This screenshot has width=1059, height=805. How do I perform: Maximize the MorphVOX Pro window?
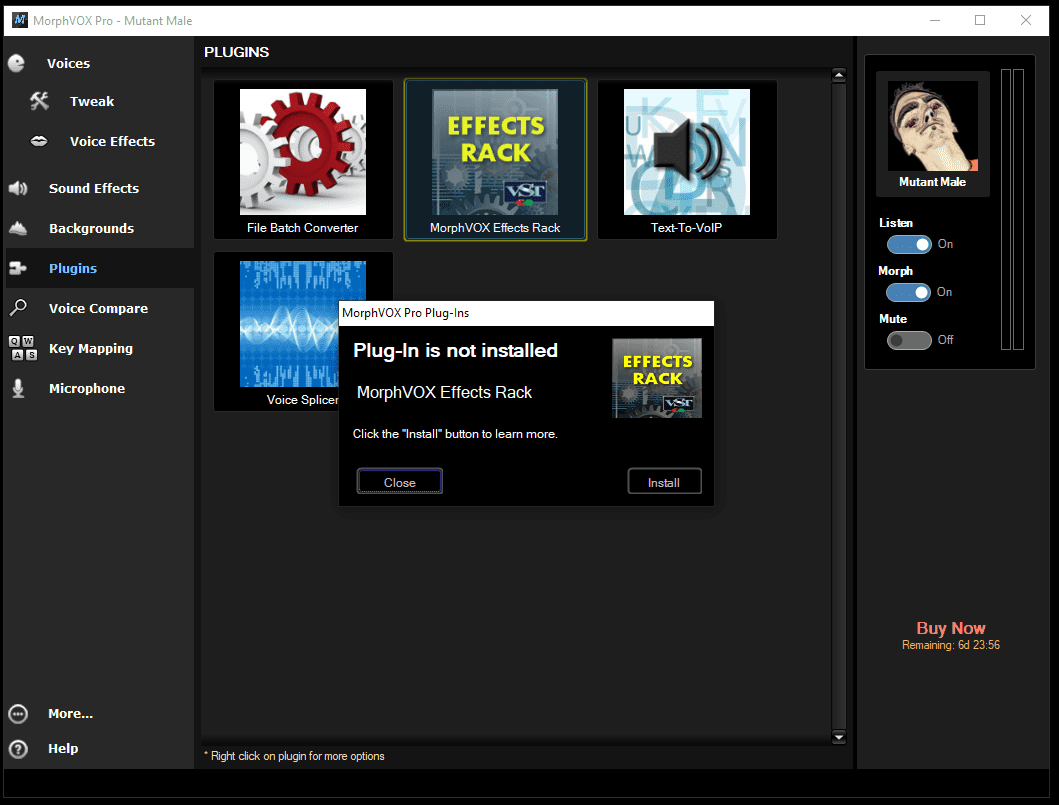(980, 20)
